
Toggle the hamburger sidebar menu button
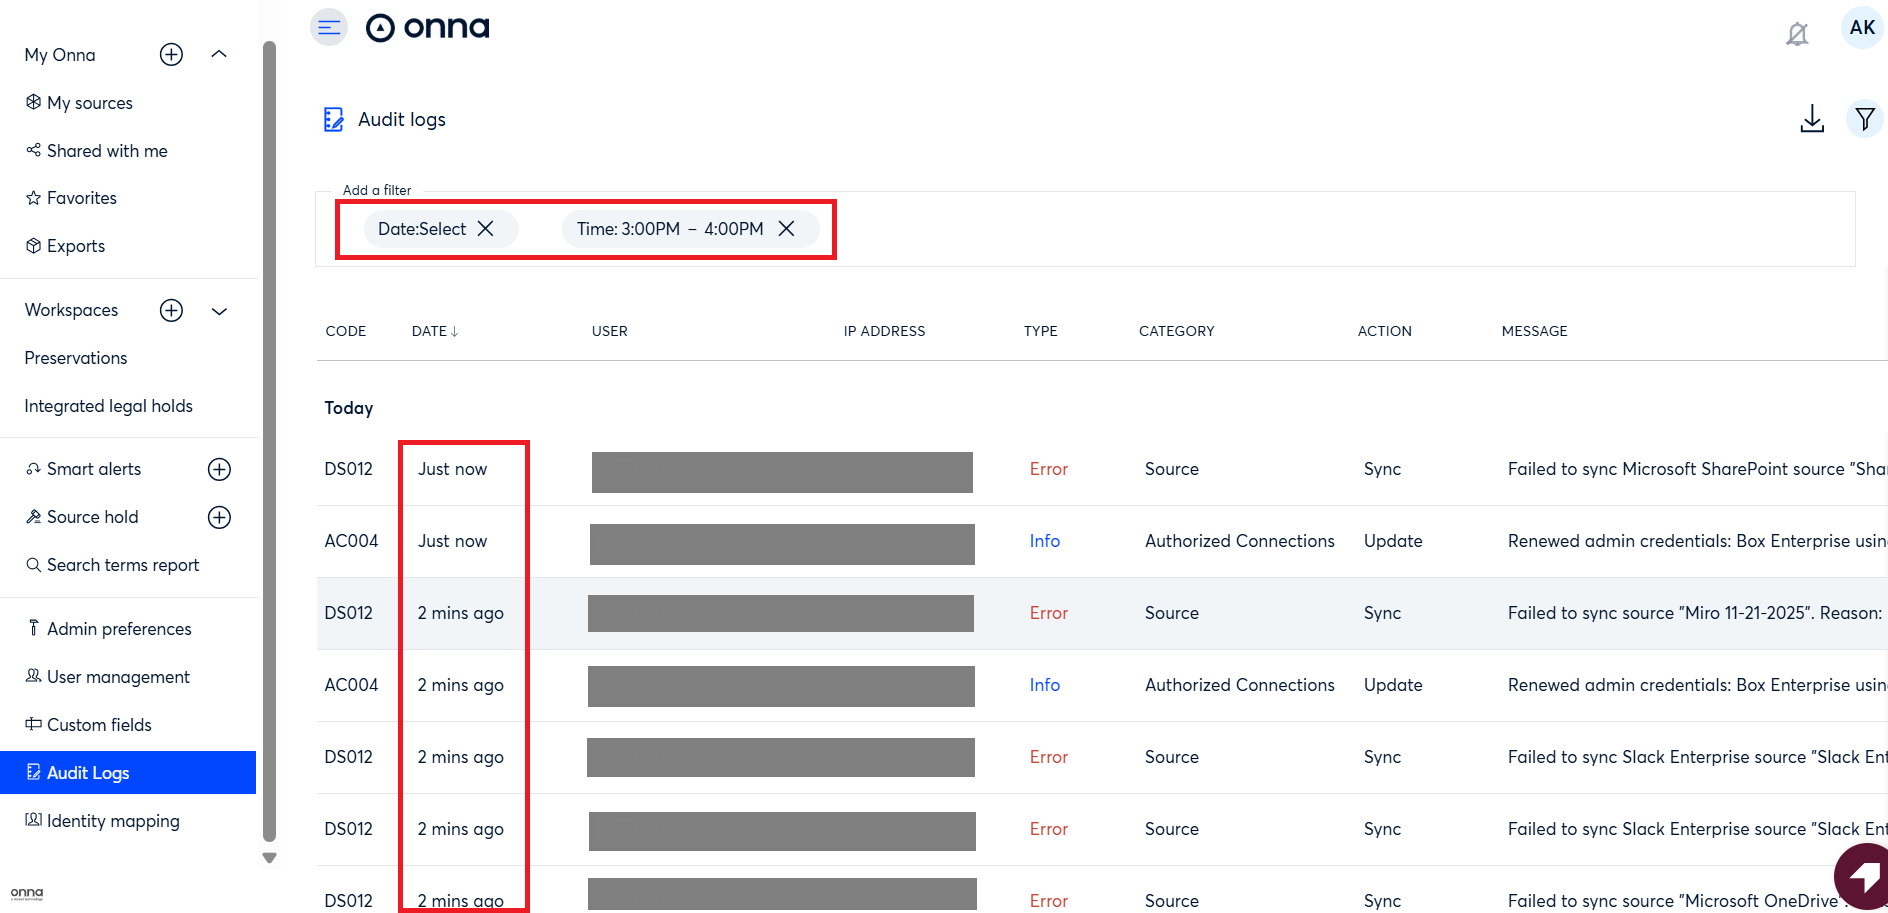click(328, 28)
